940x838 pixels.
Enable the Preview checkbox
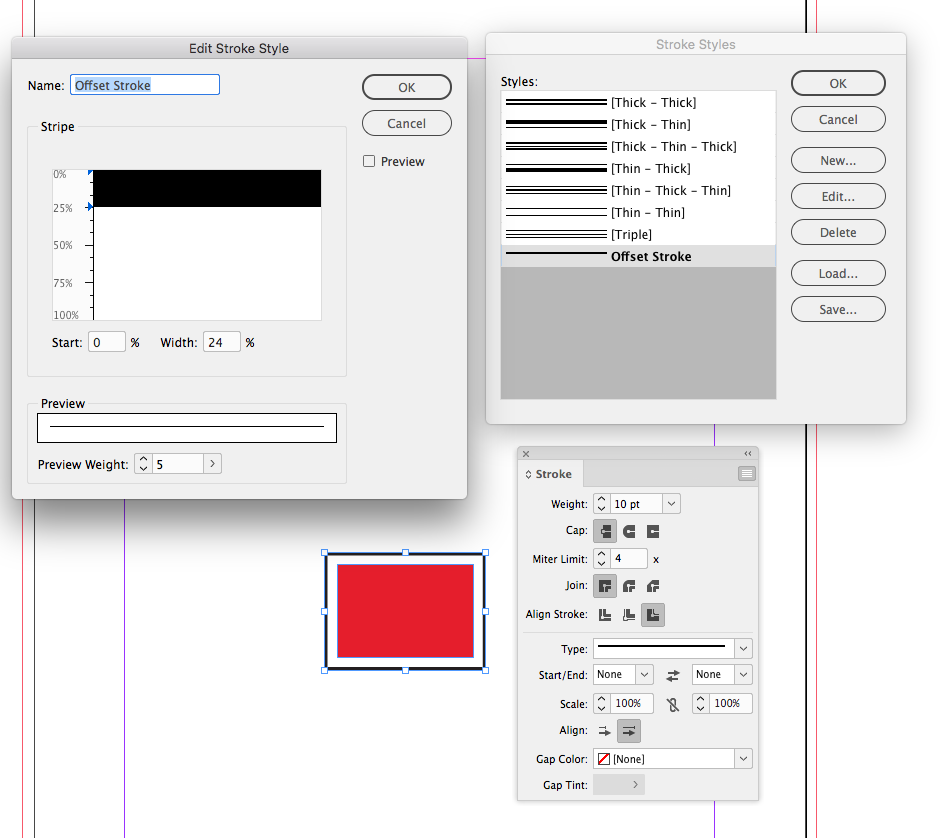[x=369, y=161]
